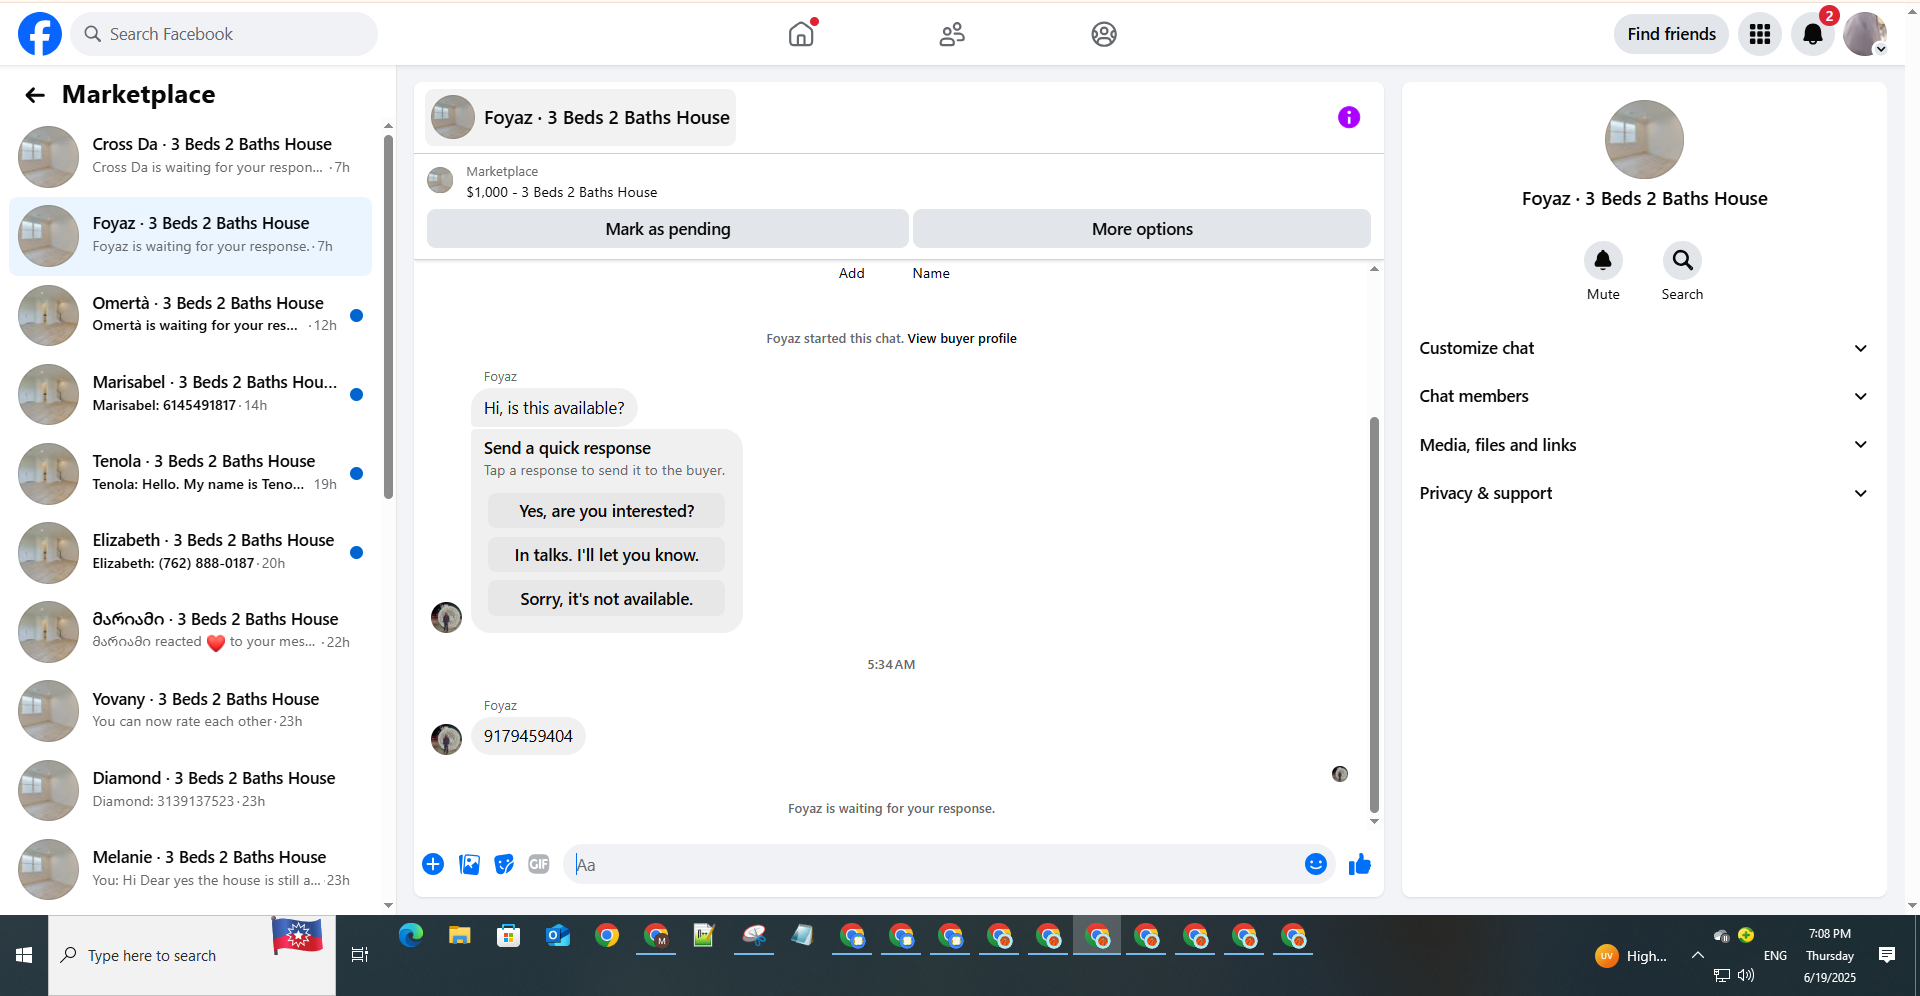This screenshot has height=996, width=1920.
Task: Open the Melanie conversation
Action: pyautogui.click(x=190, y=868)
